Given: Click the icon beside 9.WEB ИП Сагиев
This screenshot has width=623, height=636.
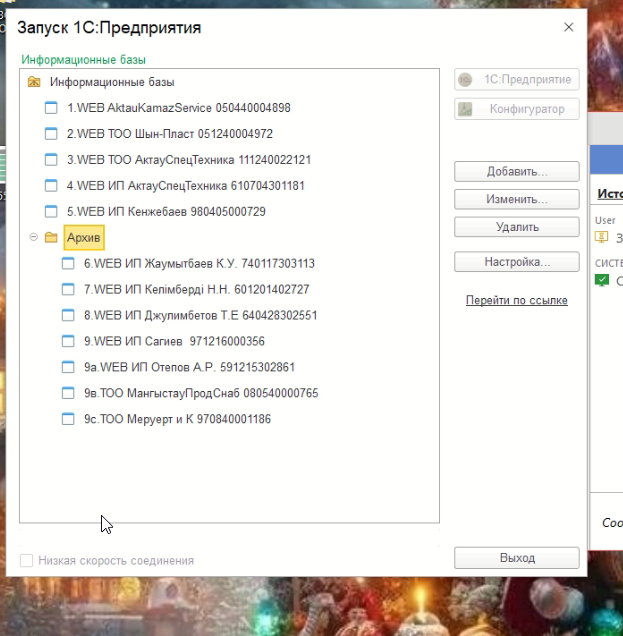Looking at the screenshot, I should [68, 342].
